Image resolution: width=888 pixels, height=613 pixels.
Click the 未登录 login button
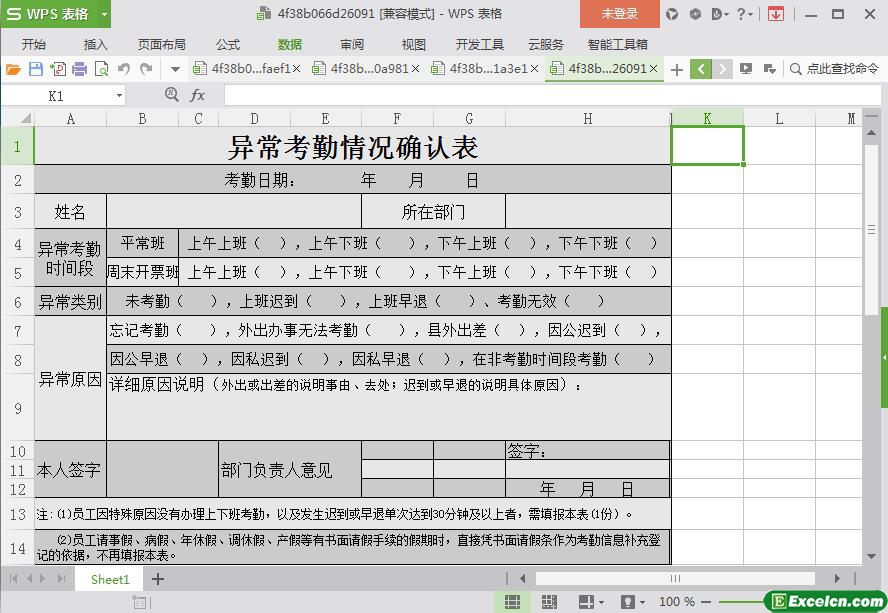pos(619,14)
